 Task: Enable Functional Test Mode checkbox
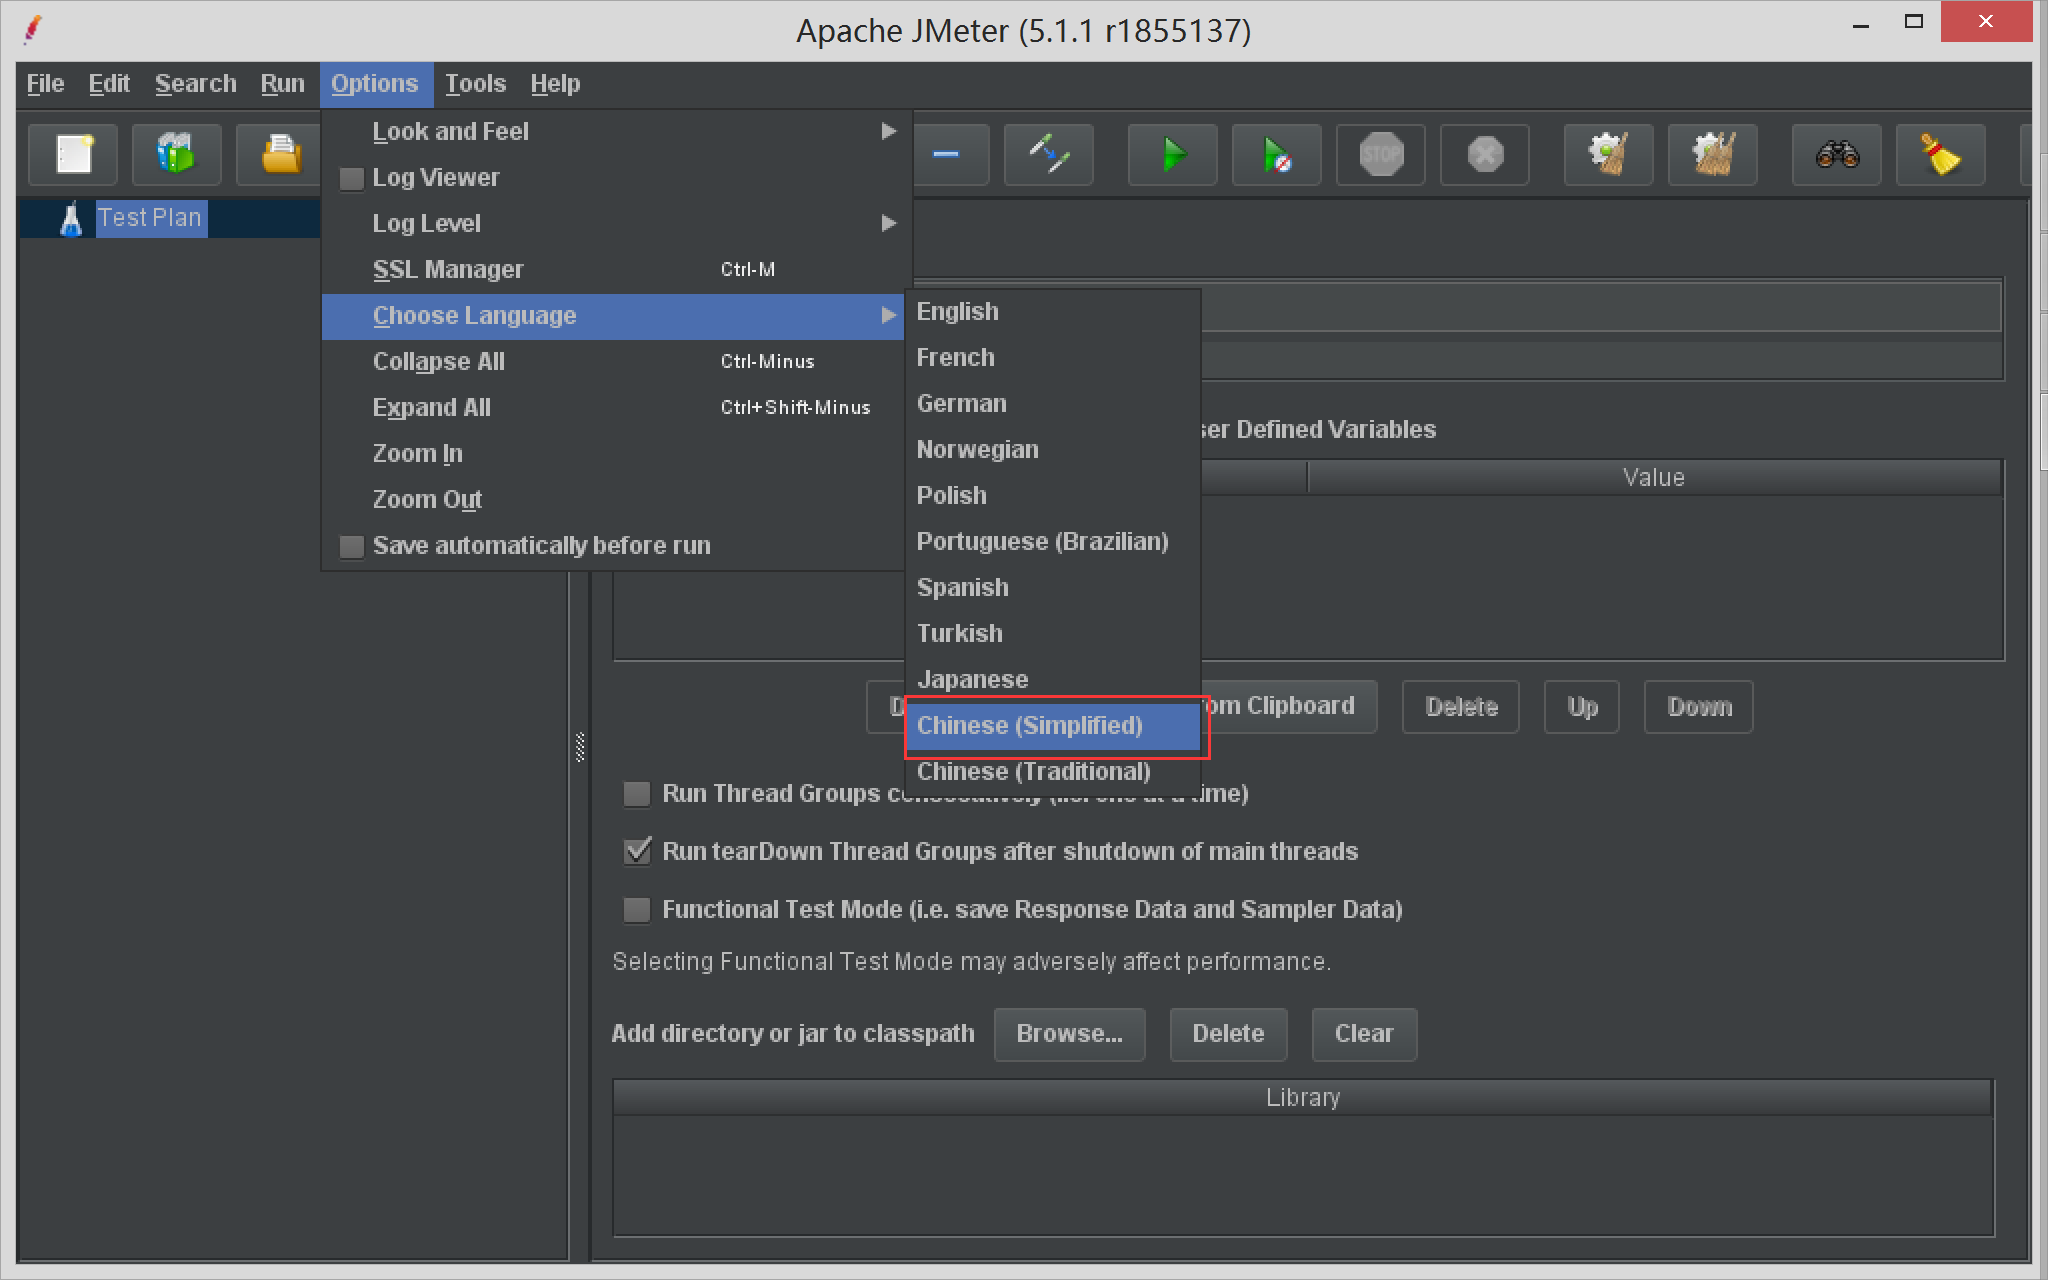click(637, 909)
